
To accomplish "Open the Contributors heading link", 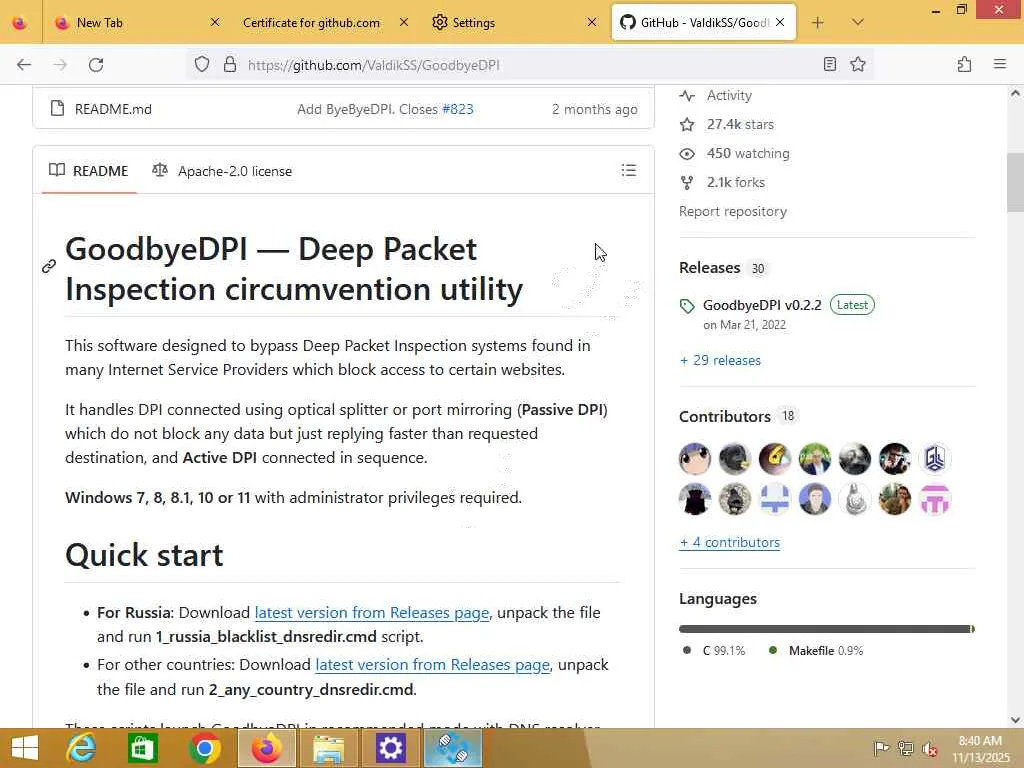I will point(725,417).
